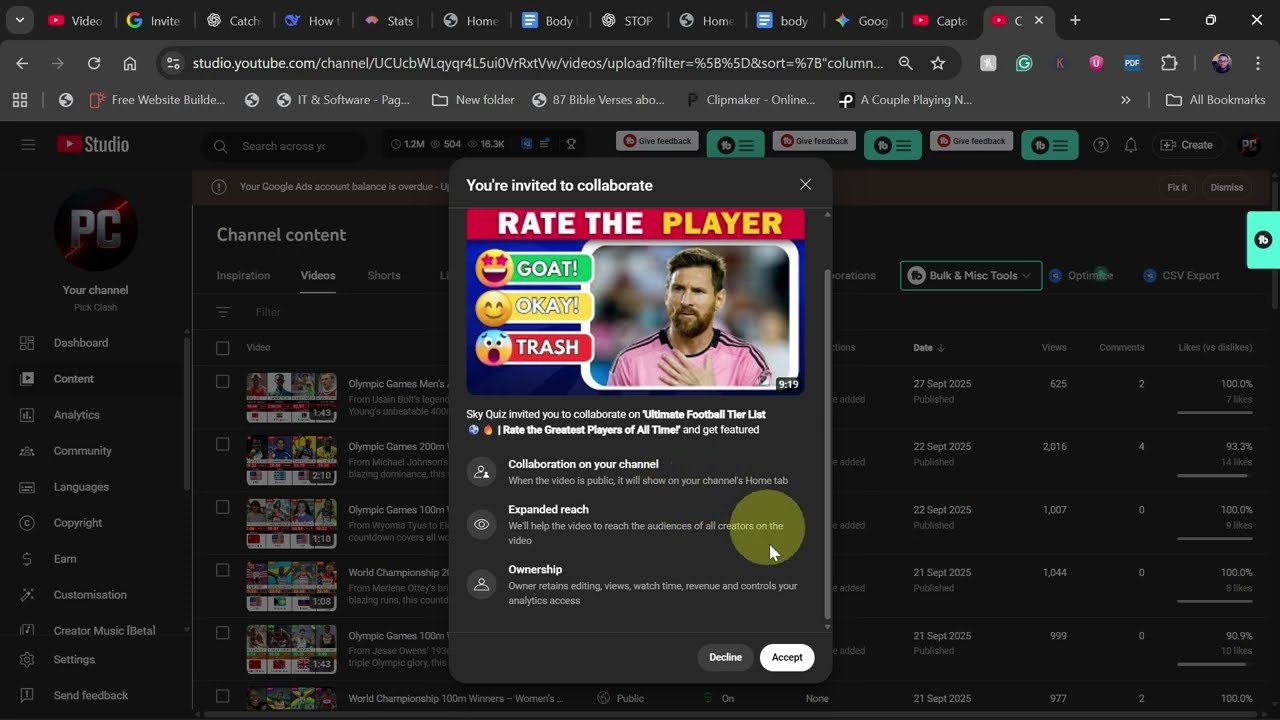Open the Olympic Games Men's video thumbnail
The height and width of the screenshot is (720, 1280).
(x=292, y=398)
